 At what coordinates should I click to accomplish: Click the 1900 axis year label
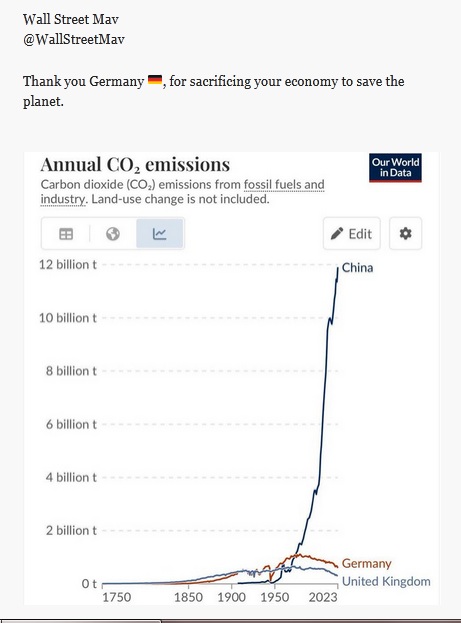(232, 597)
